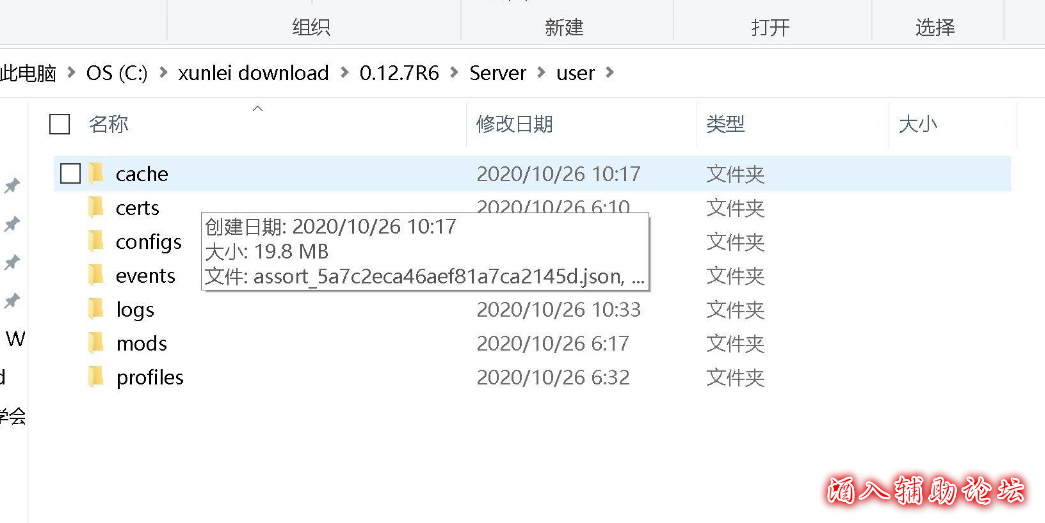Click the 组织 ribbon group label

(x=311, y=28)
